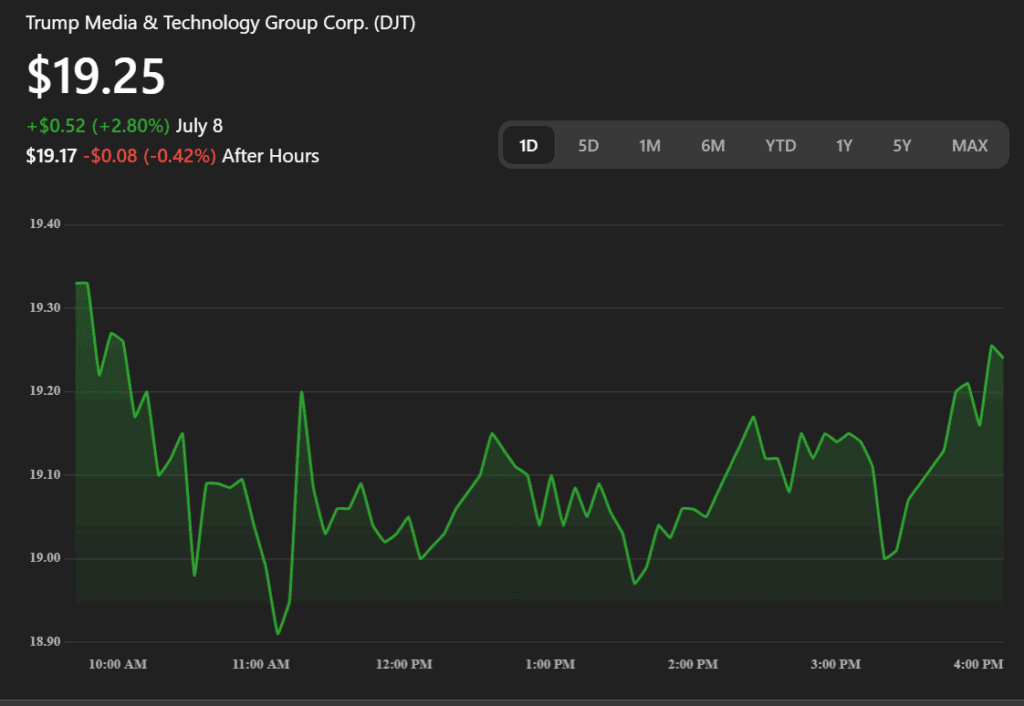Click the $19.25 current price
Screen dimensions: 1024x706
[x=96, y=76]
